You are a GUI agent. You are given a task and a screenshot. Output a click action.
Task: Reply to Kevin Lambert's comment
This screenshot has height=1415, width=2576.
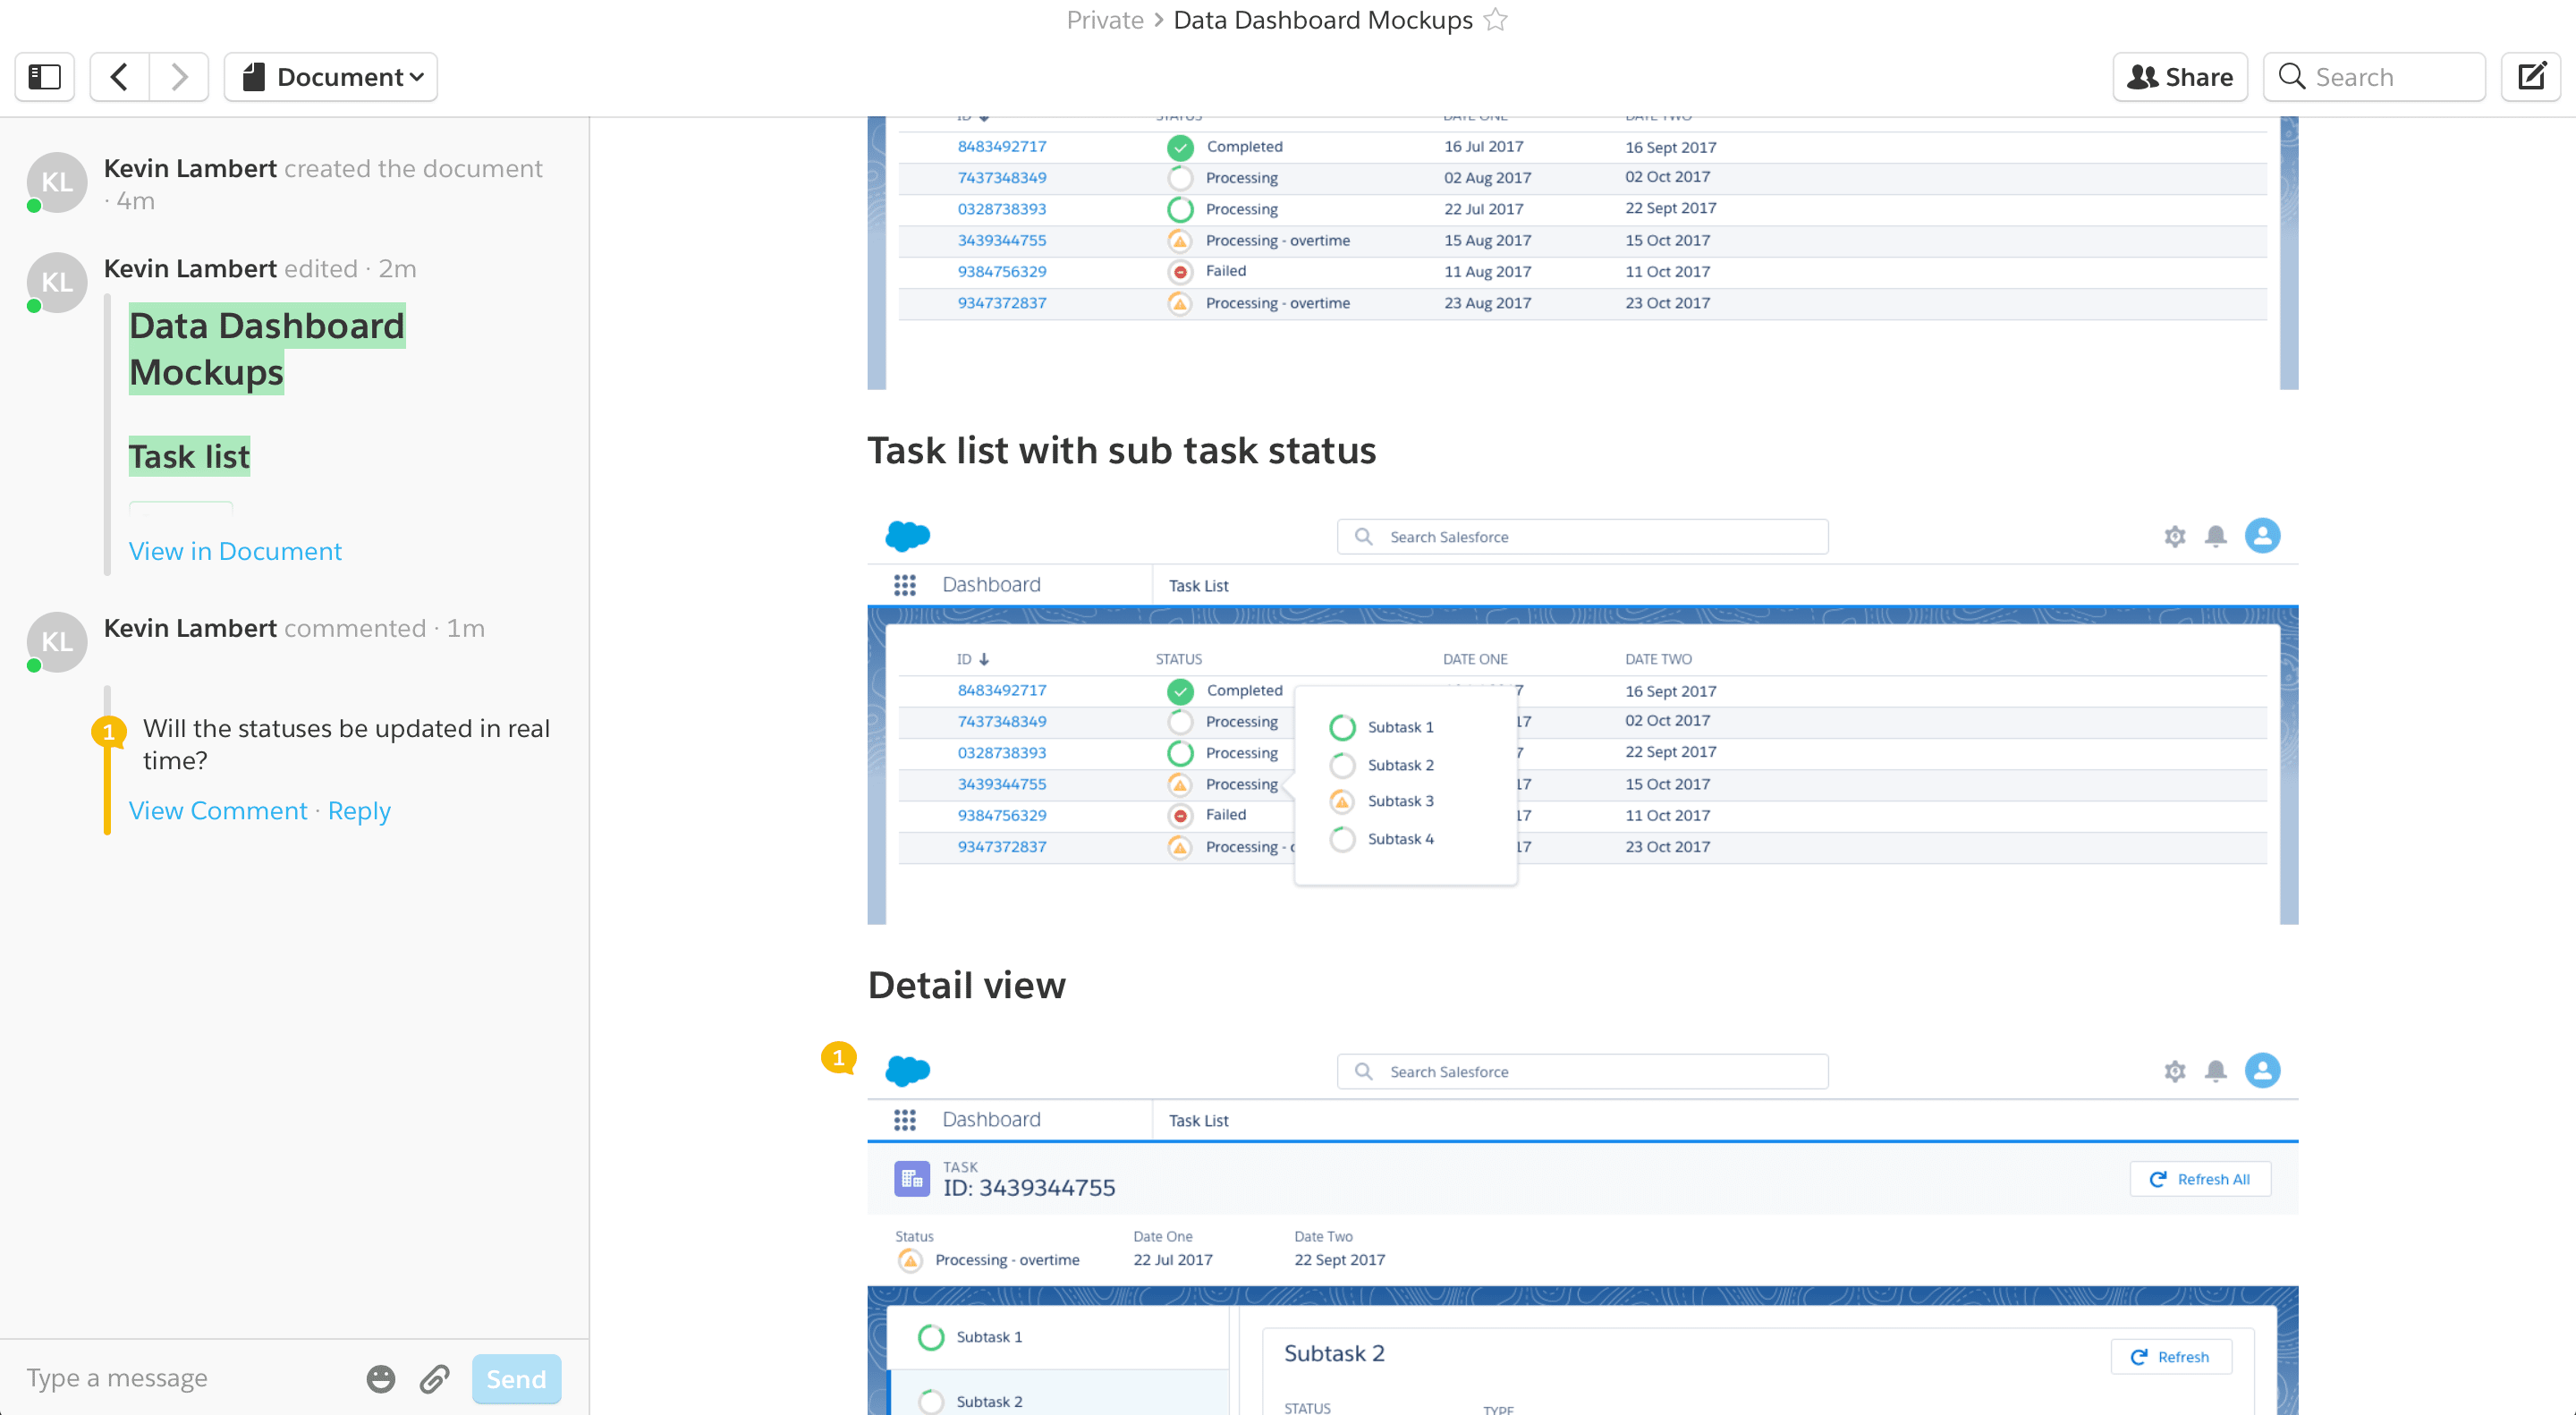359,810
